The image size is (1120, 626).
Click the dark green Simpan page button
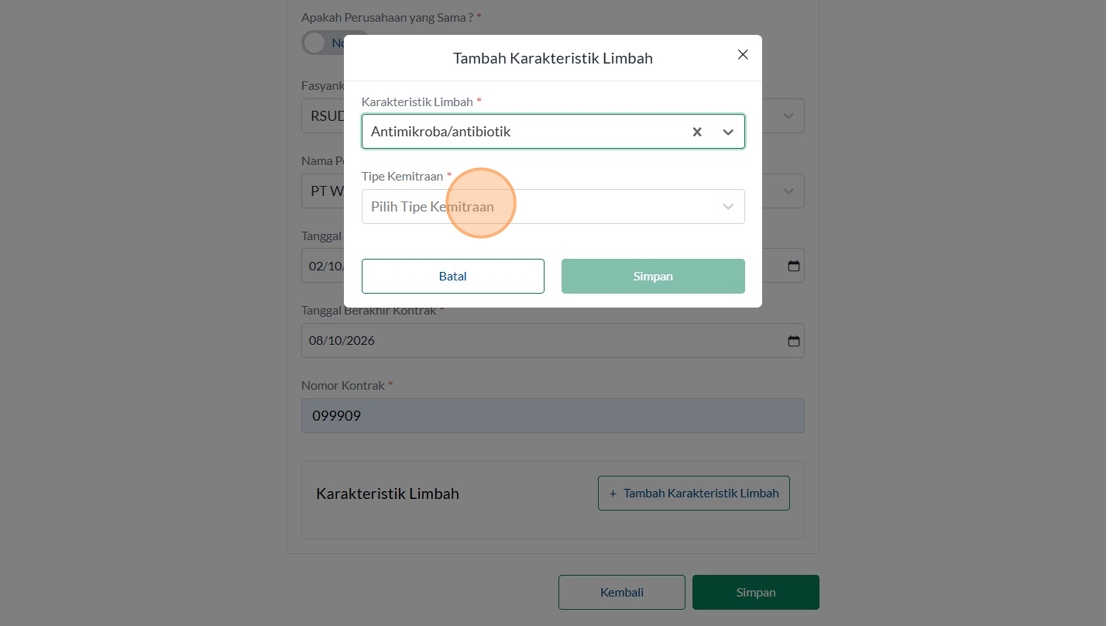(x=756, y=592)
